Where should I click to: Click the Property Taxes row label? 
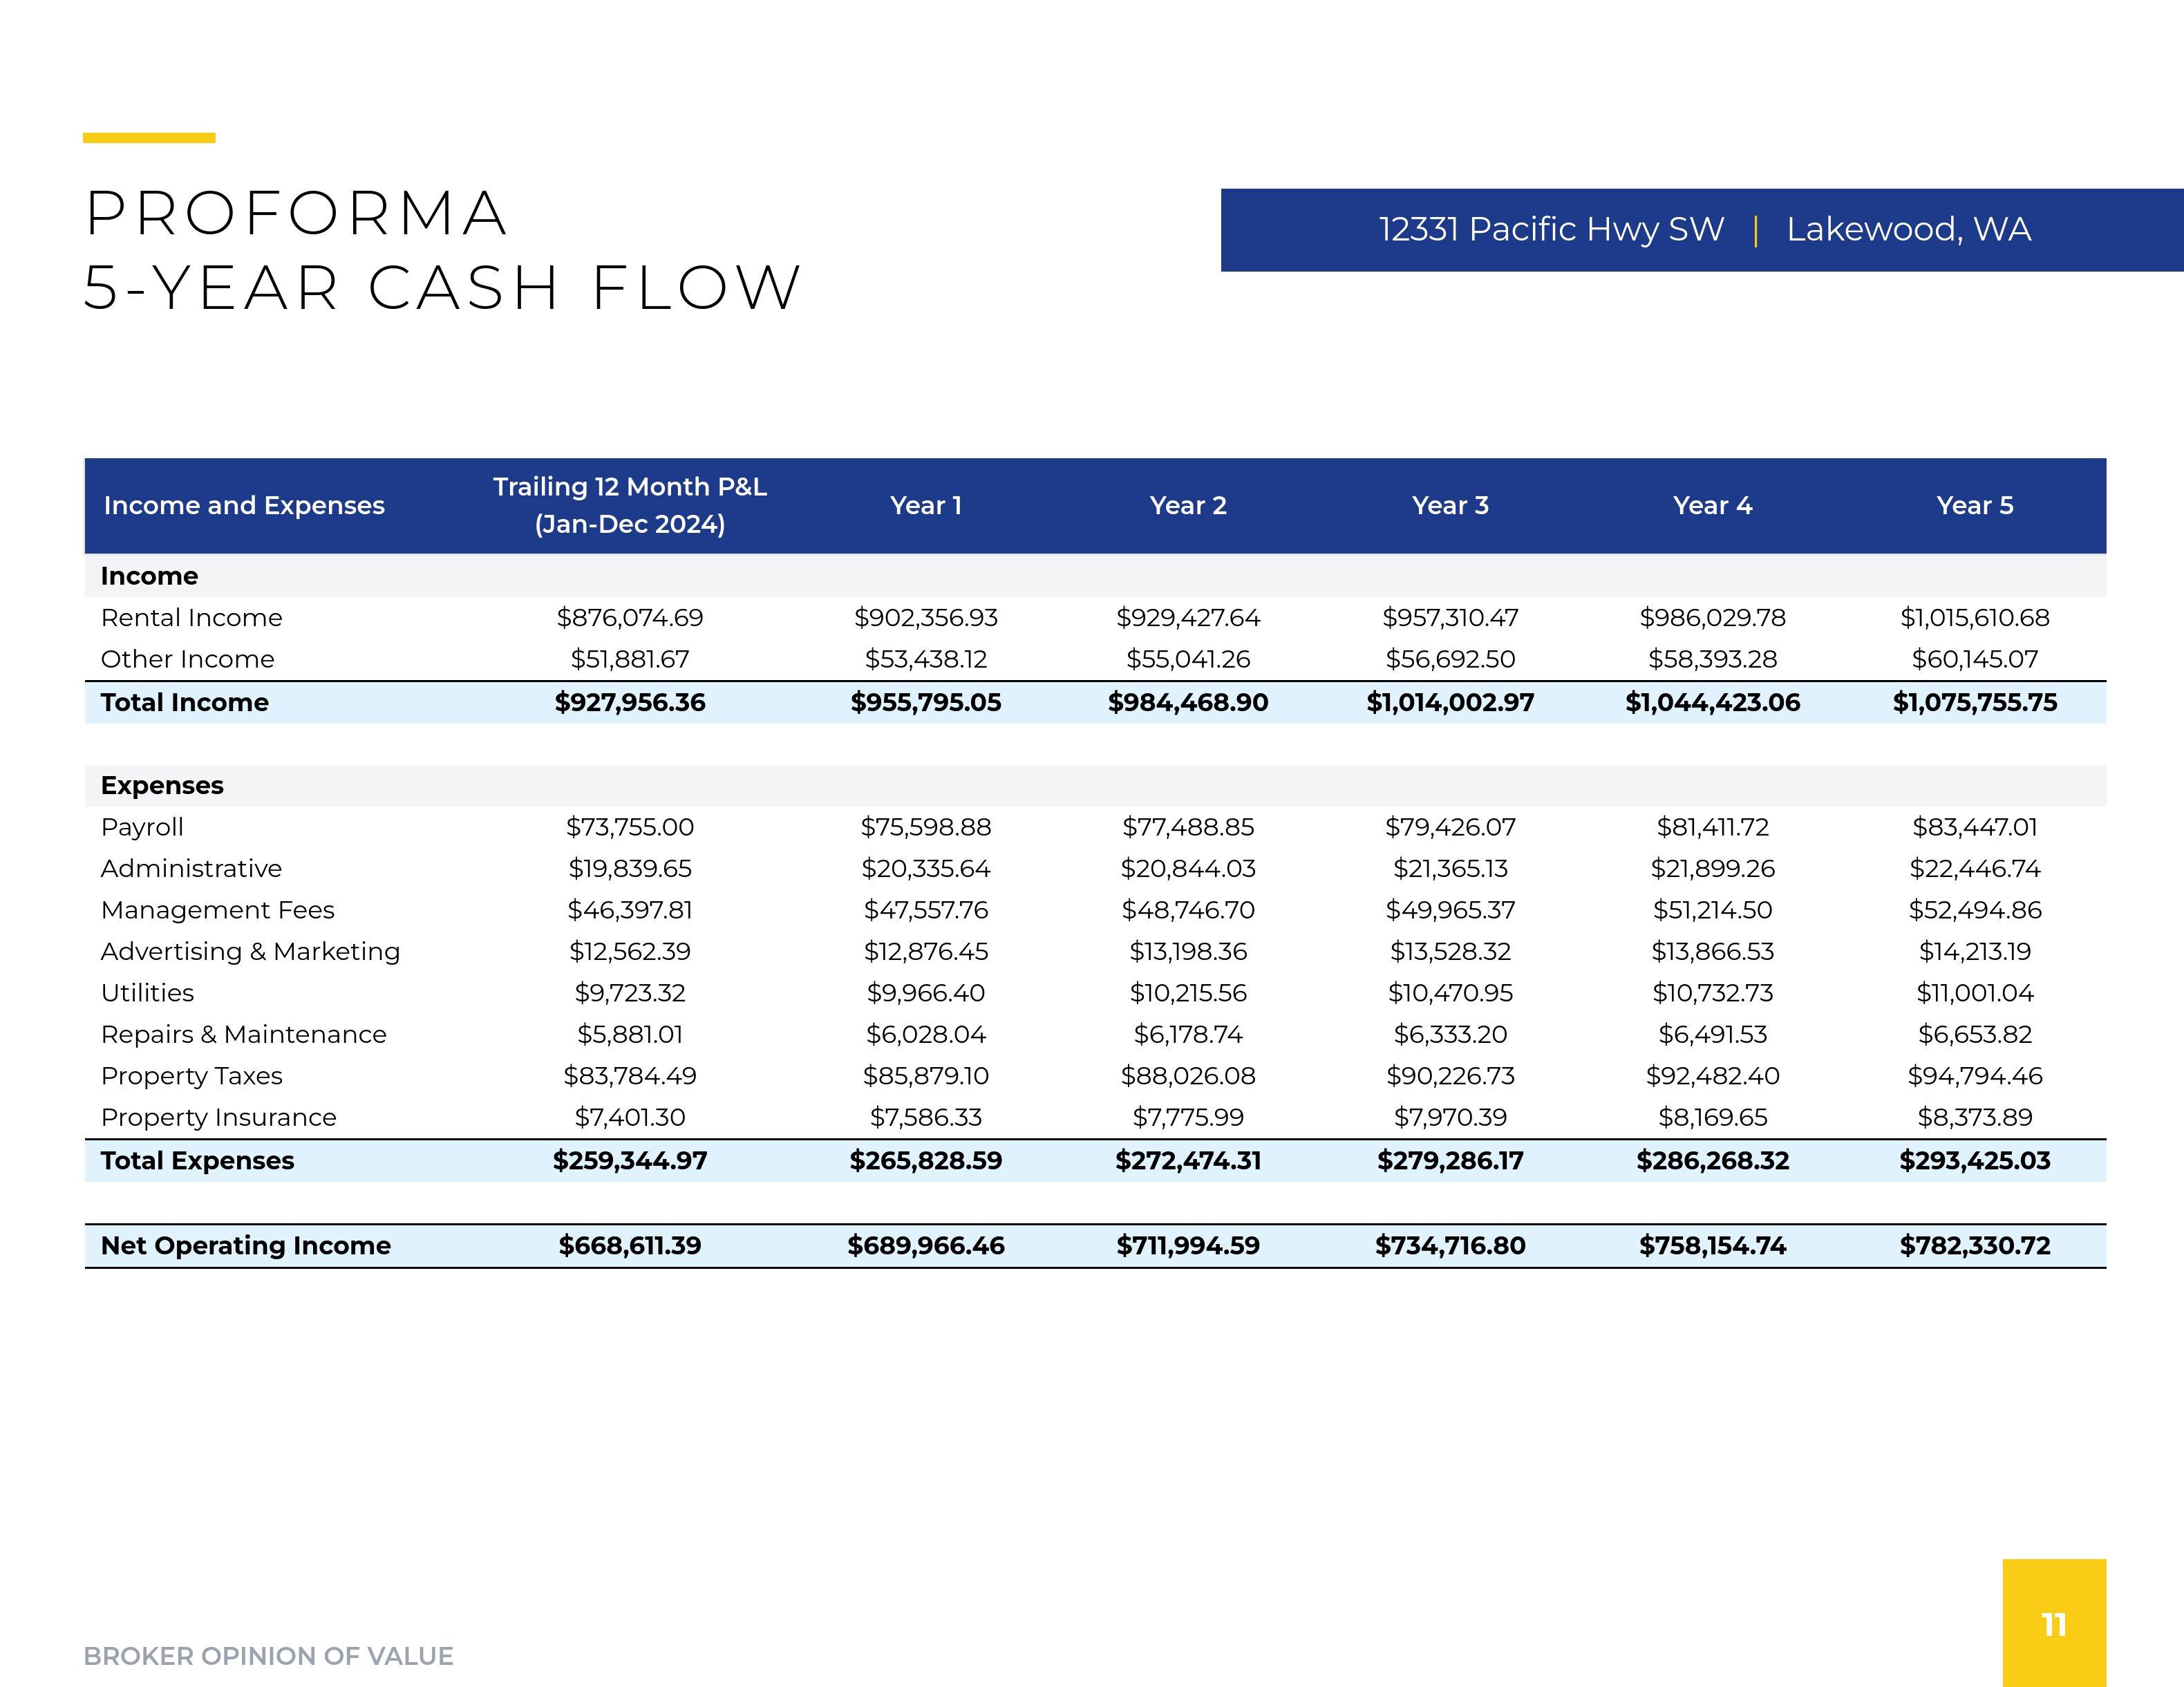[191, 1076]
